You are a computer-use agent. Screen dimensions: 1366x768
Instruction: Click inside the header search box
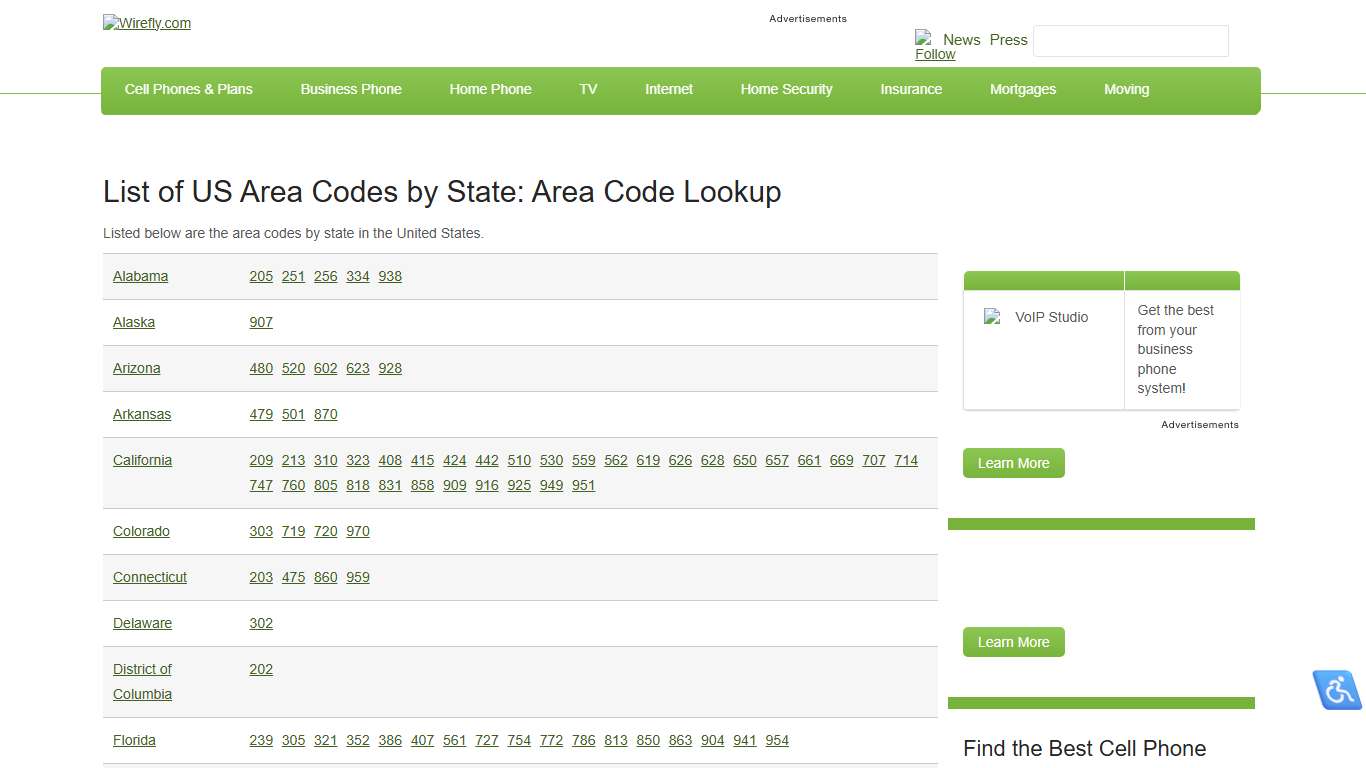pos(1130,41)
